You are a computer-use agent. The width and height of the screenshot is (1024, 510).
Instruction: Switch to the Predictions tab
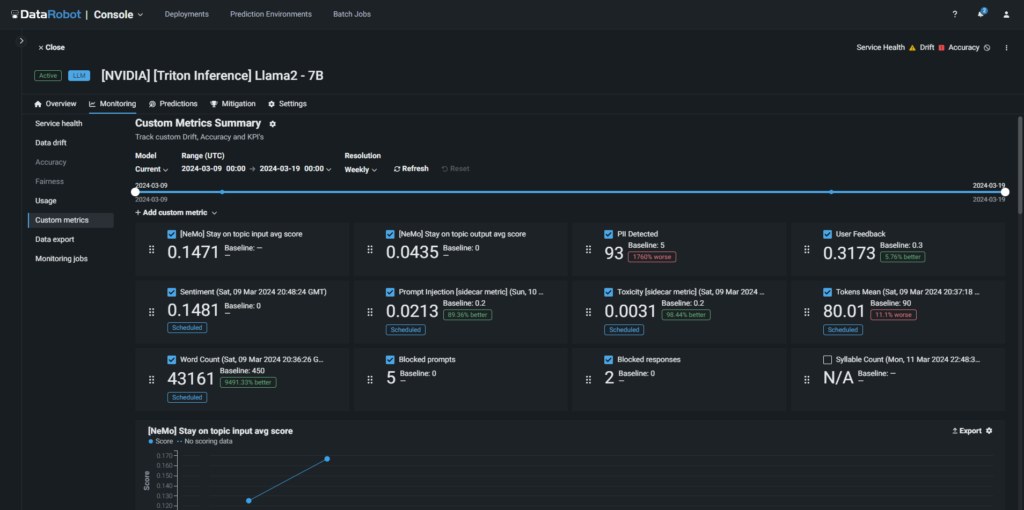click(173, 104)
